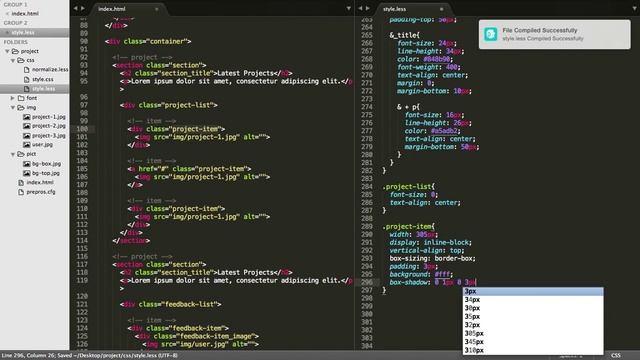Open left pane tab list dropdown
This screenshot has width=640, height=360.
coord(349,8)
